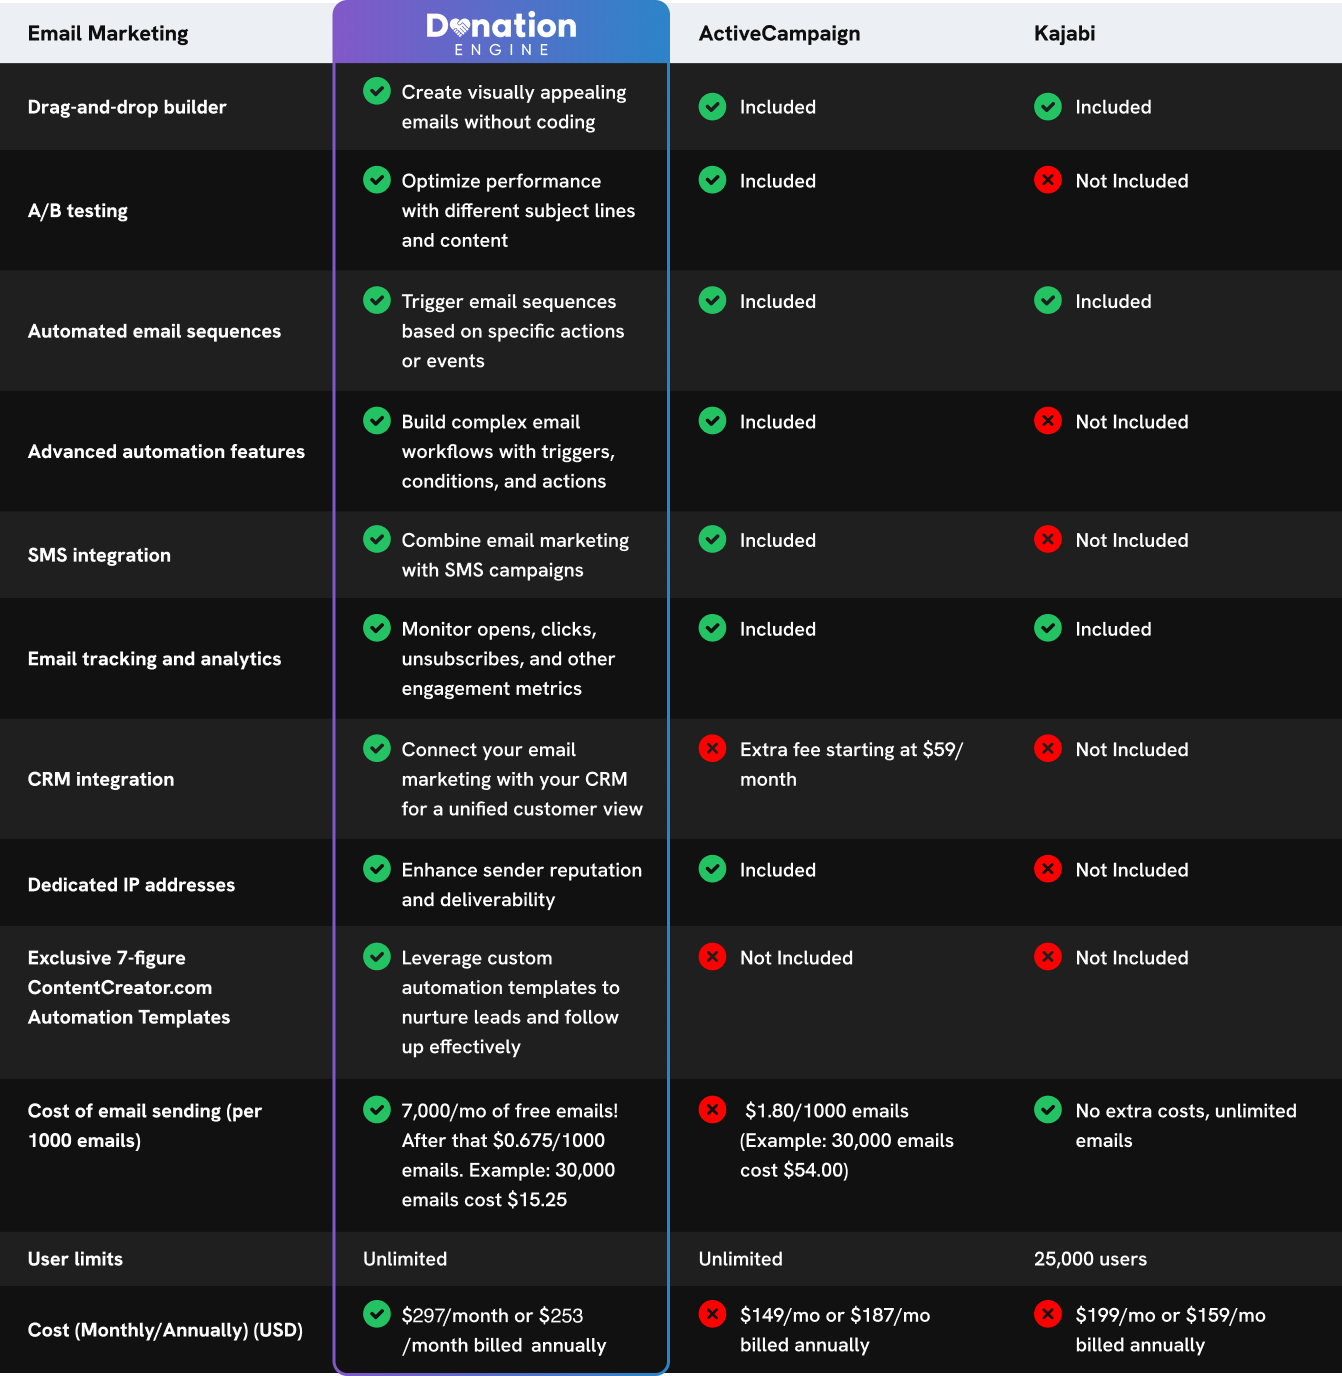Viewport: 1342px width, 1376px height.
Task: Click the Donation Engine logo header
Action: click(x=501, y=34)
